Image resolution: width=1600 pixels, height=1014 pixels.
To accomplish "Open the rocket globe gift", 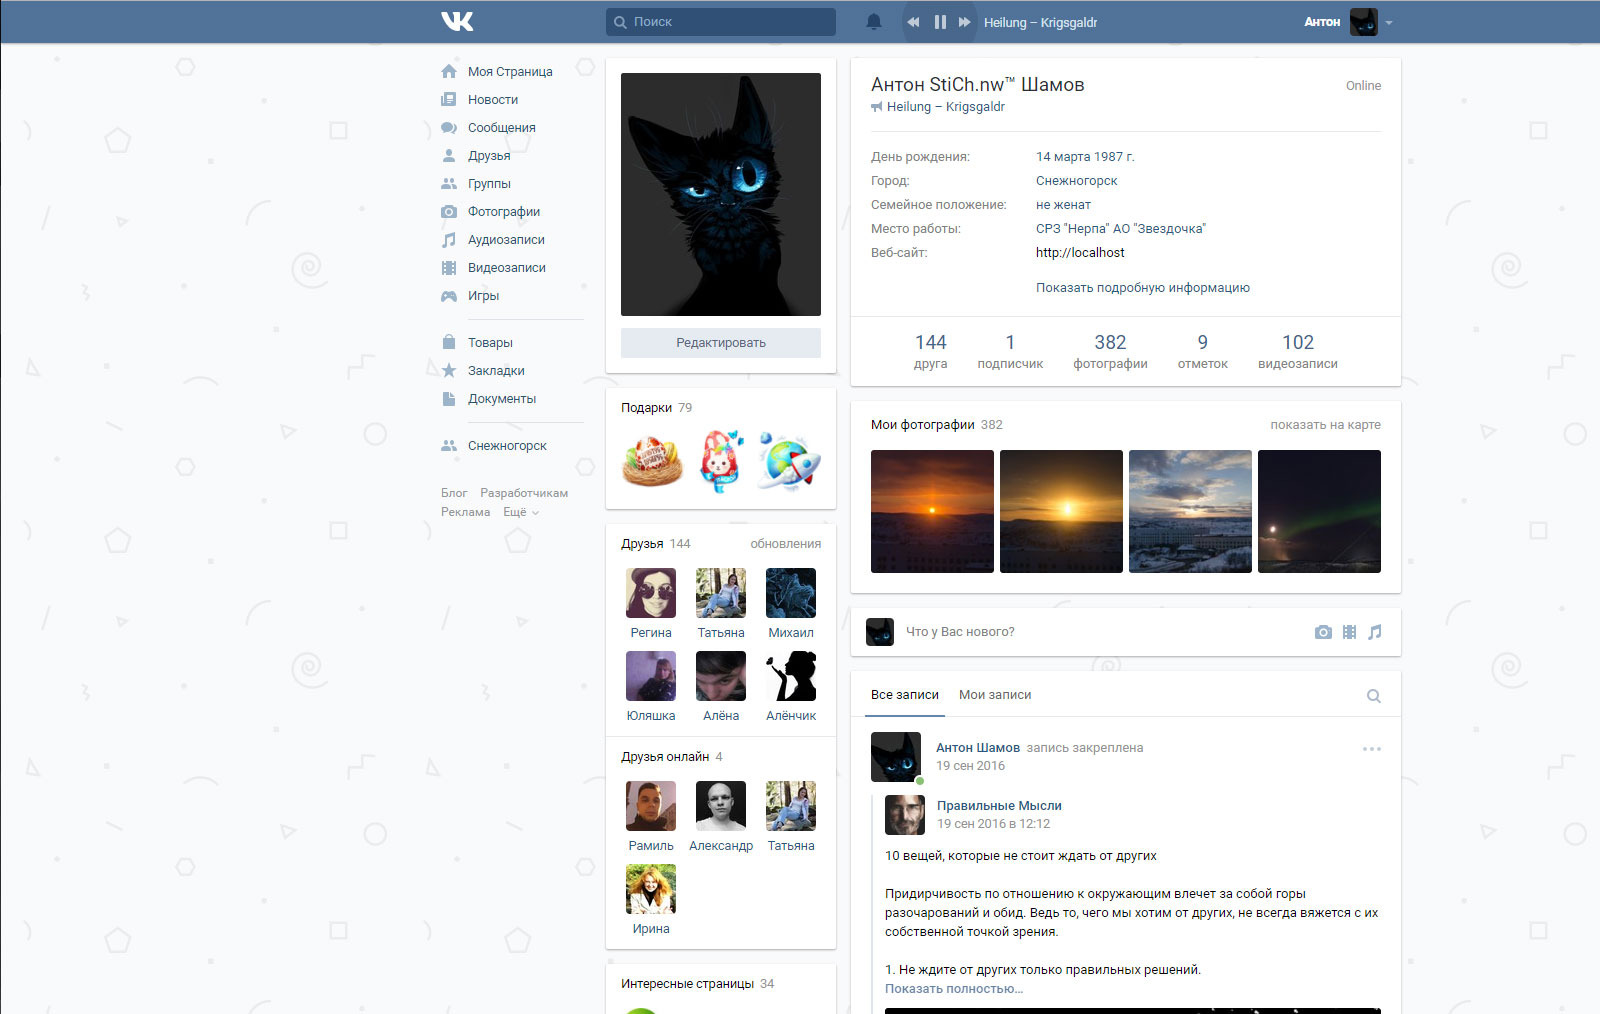I will coord(790,461).
